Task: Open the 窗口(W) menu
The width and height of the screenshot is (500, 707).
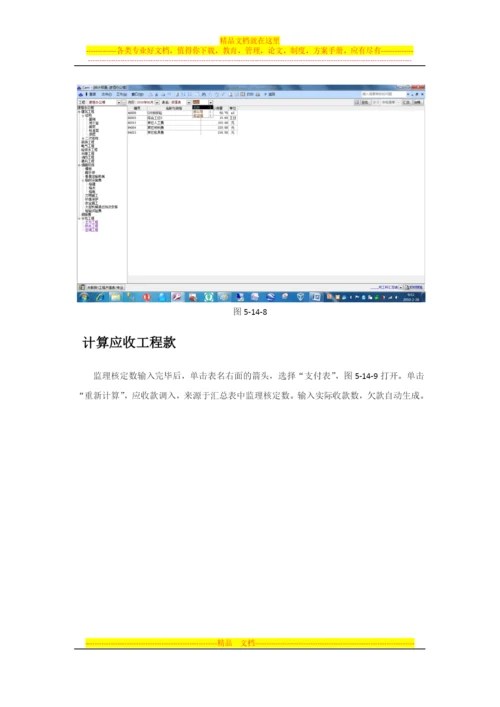Action: tap(138, 94)
